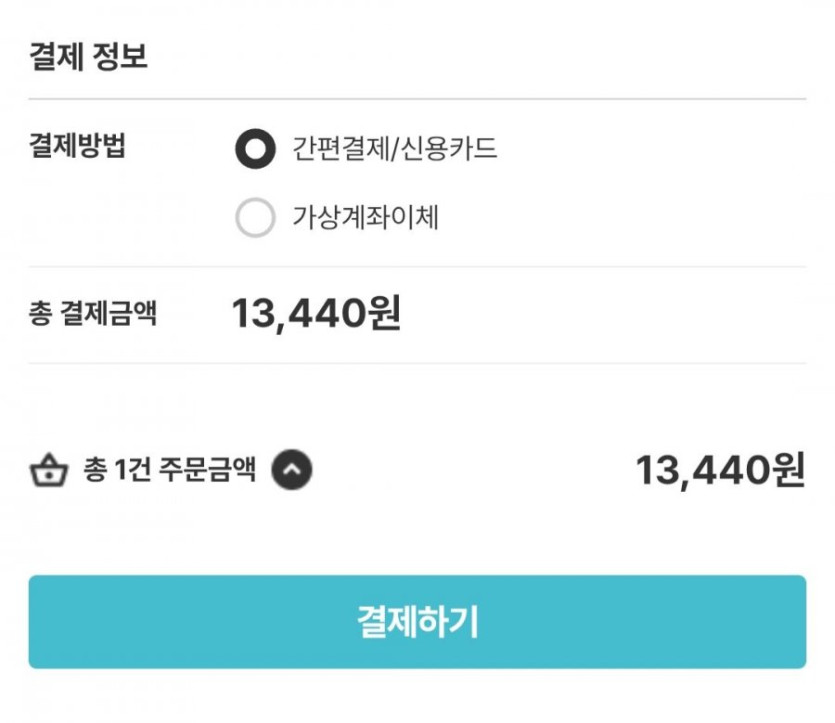Click the divider line below 총 결제금액 row
The image size is (835, 723).
coord(417,363)
